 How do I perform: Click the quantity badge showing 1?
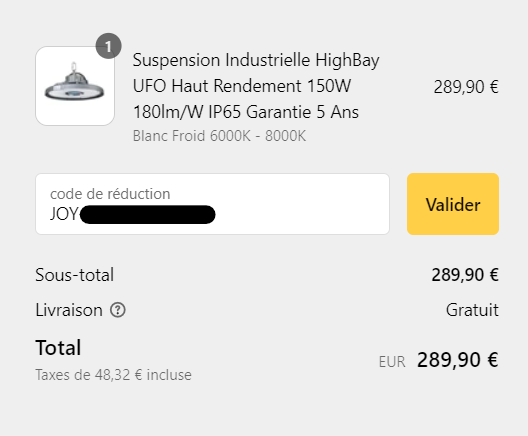[108, 46]
